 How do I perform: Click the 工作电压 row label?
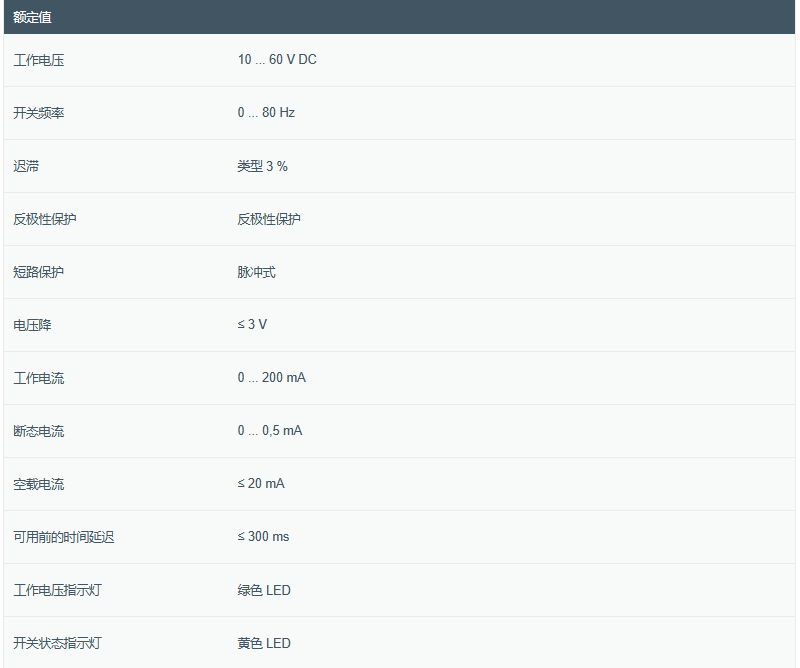39,60
